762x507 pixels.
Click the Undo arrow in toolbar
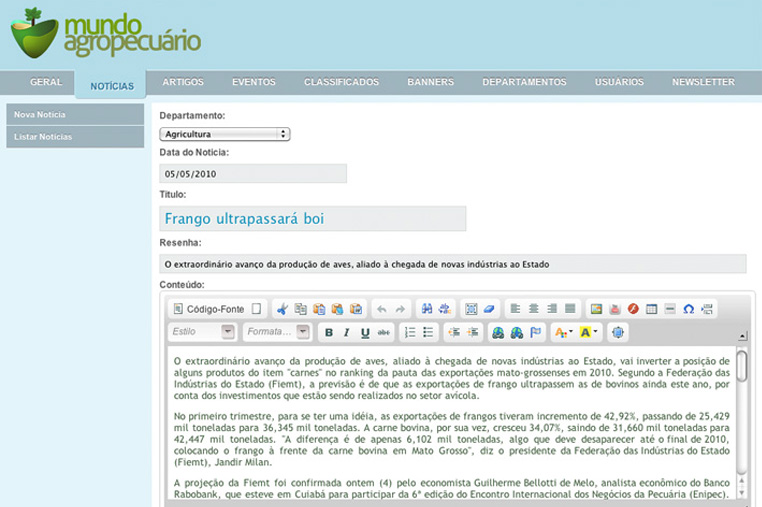coord(382,309)
